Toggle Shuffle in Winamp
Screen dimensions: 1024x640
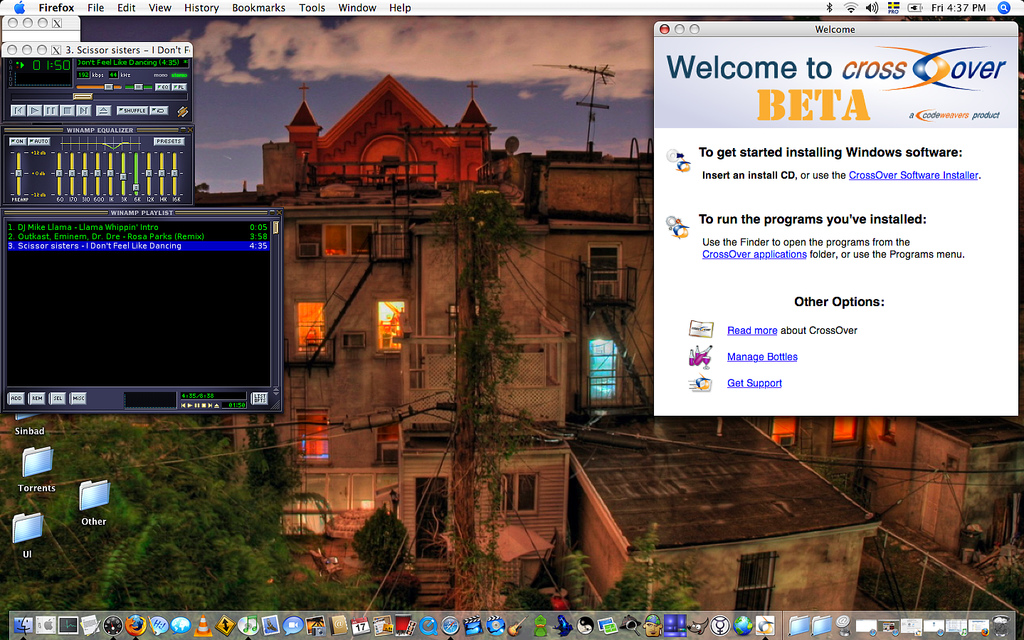(133, 110)
